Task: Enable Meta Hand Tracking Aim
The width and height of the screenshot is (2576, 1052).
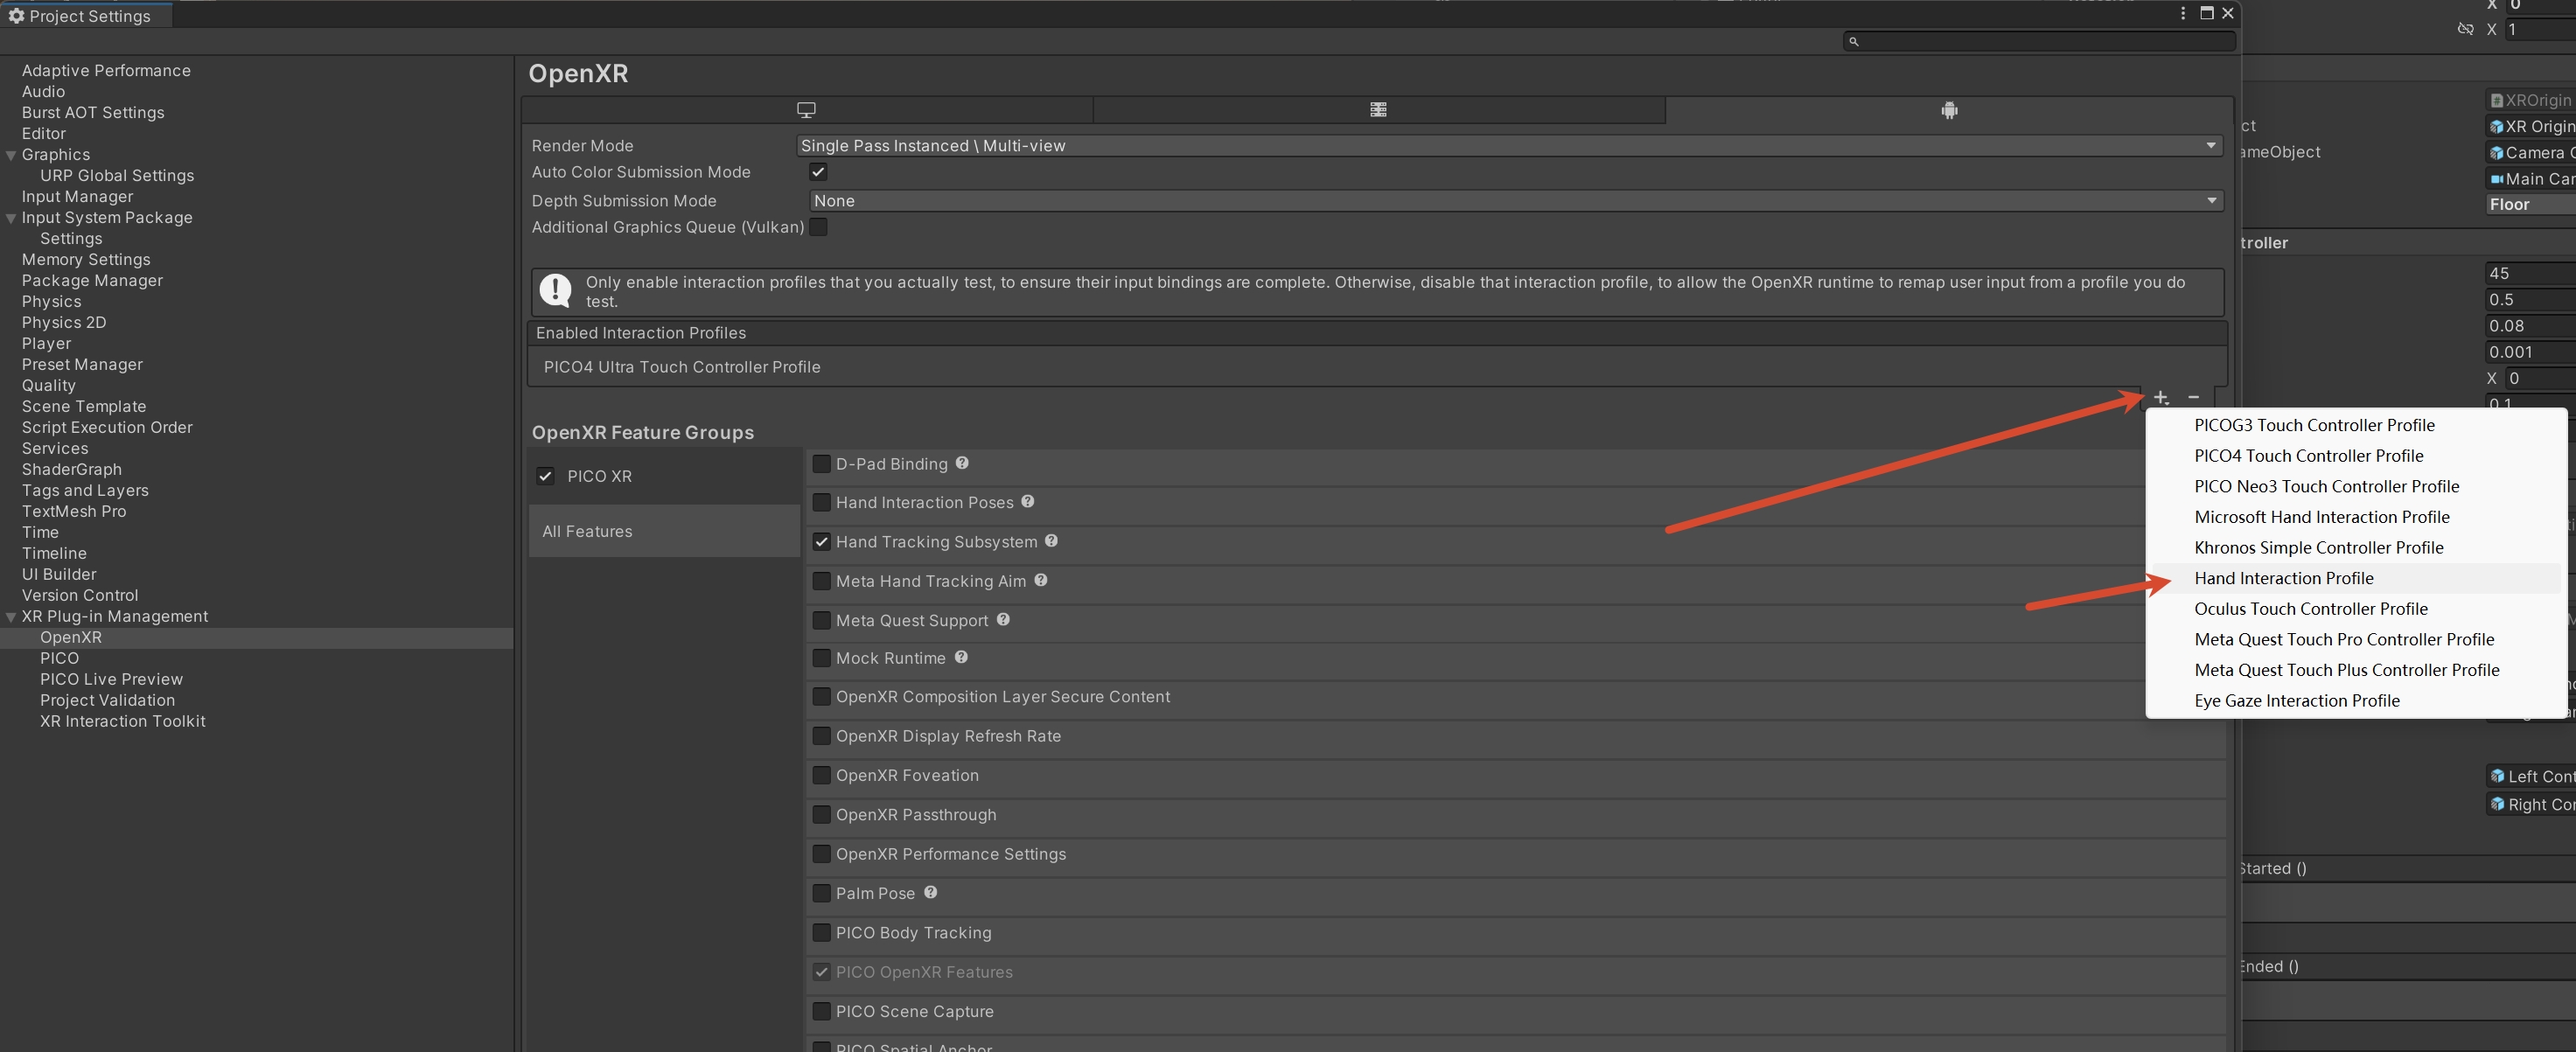Action: coord(821,581)
